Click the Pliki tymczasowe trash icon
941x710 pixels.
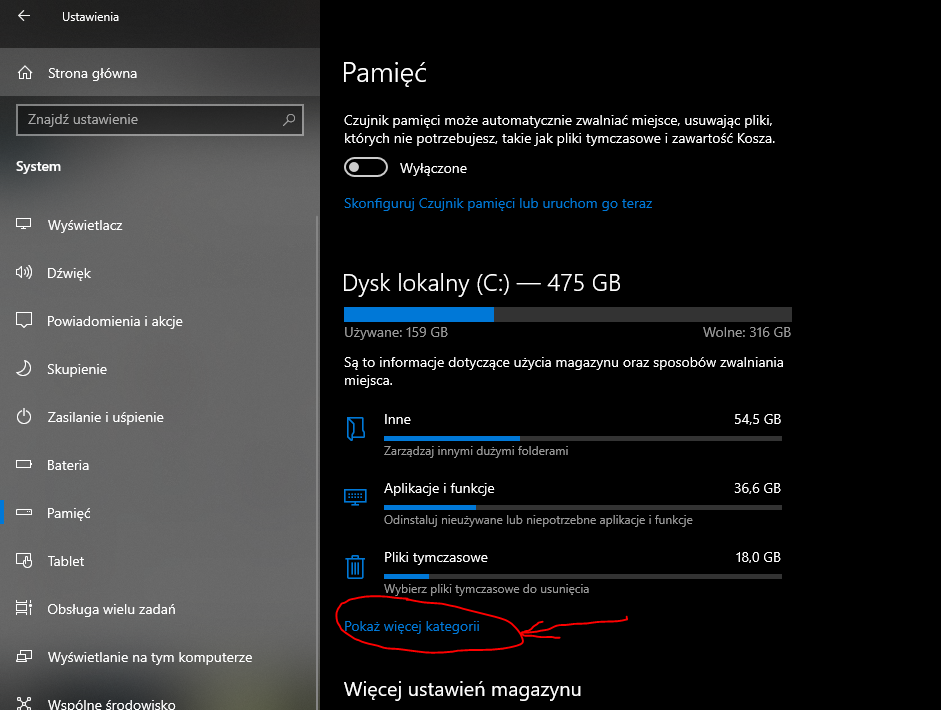(355, 566)
